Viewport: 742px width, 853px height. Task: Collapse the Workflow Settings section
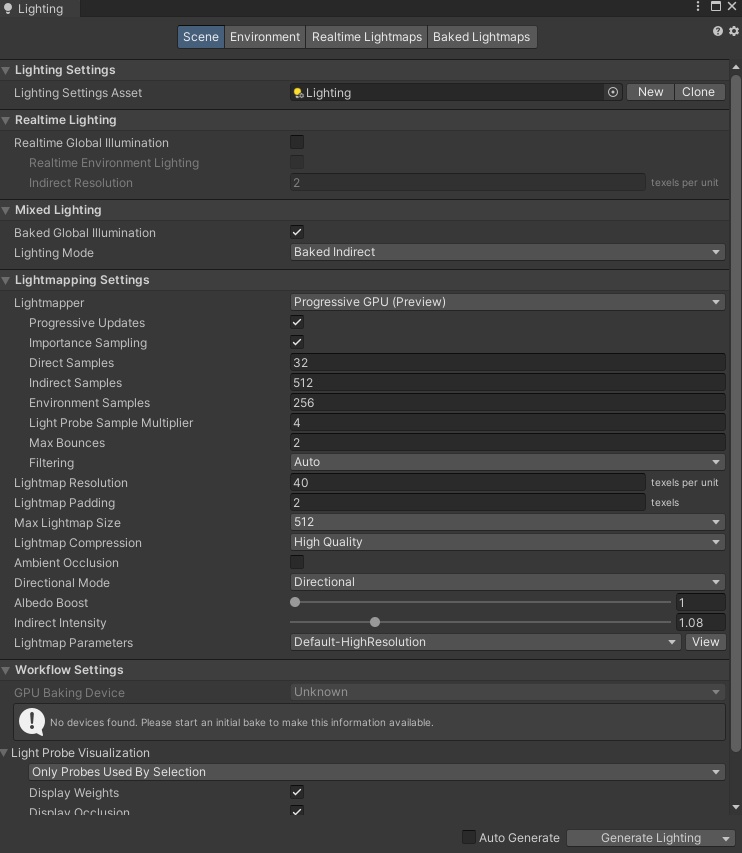[x=6, y=670]
